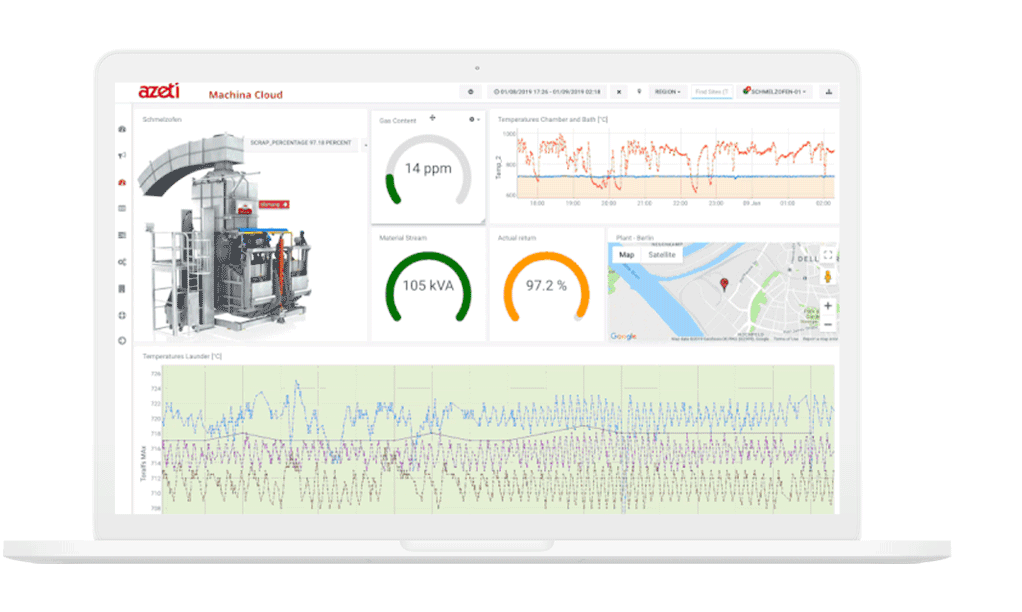
Task: Click the Machina Cloud title
Action: (x=246, y=95)
